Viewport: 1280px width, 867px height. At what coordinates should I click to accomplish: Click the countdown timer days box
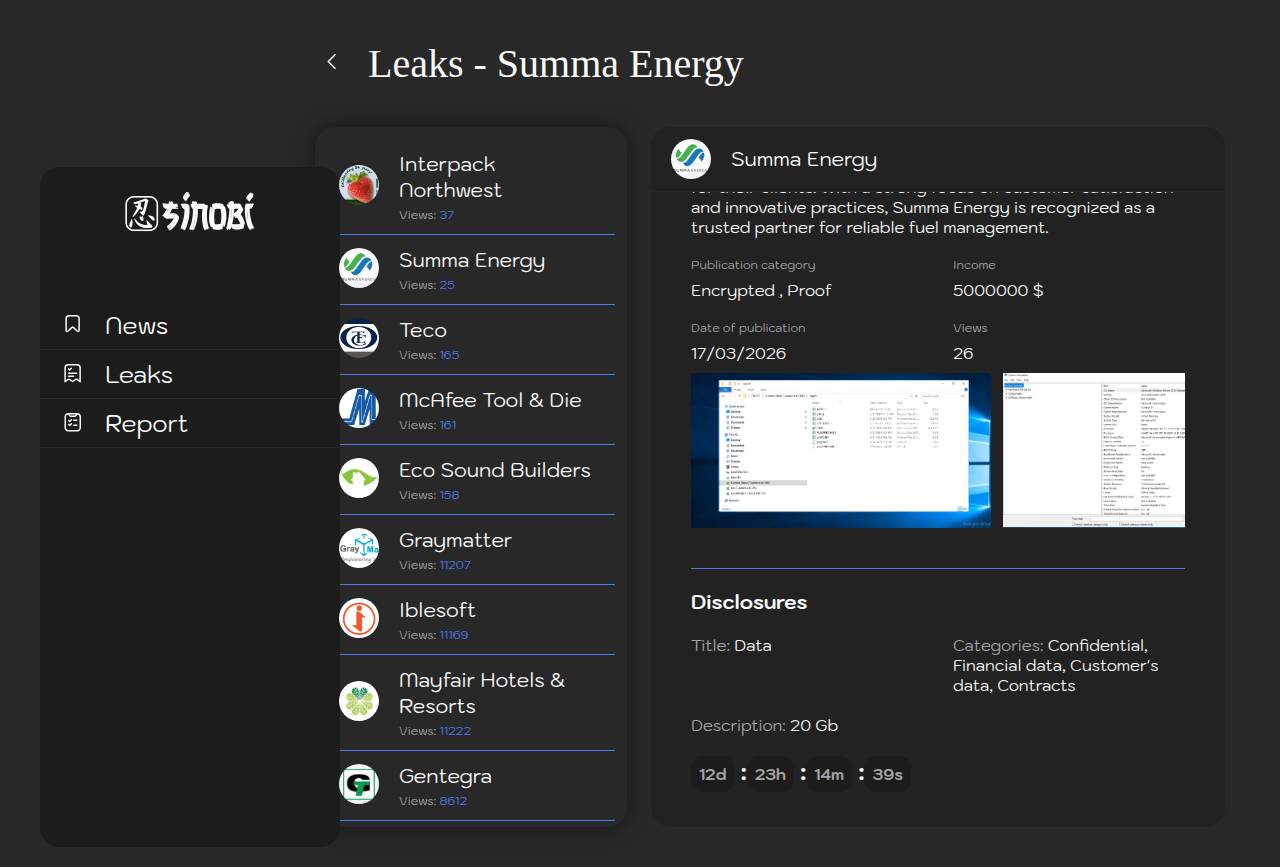click(712, 774)
